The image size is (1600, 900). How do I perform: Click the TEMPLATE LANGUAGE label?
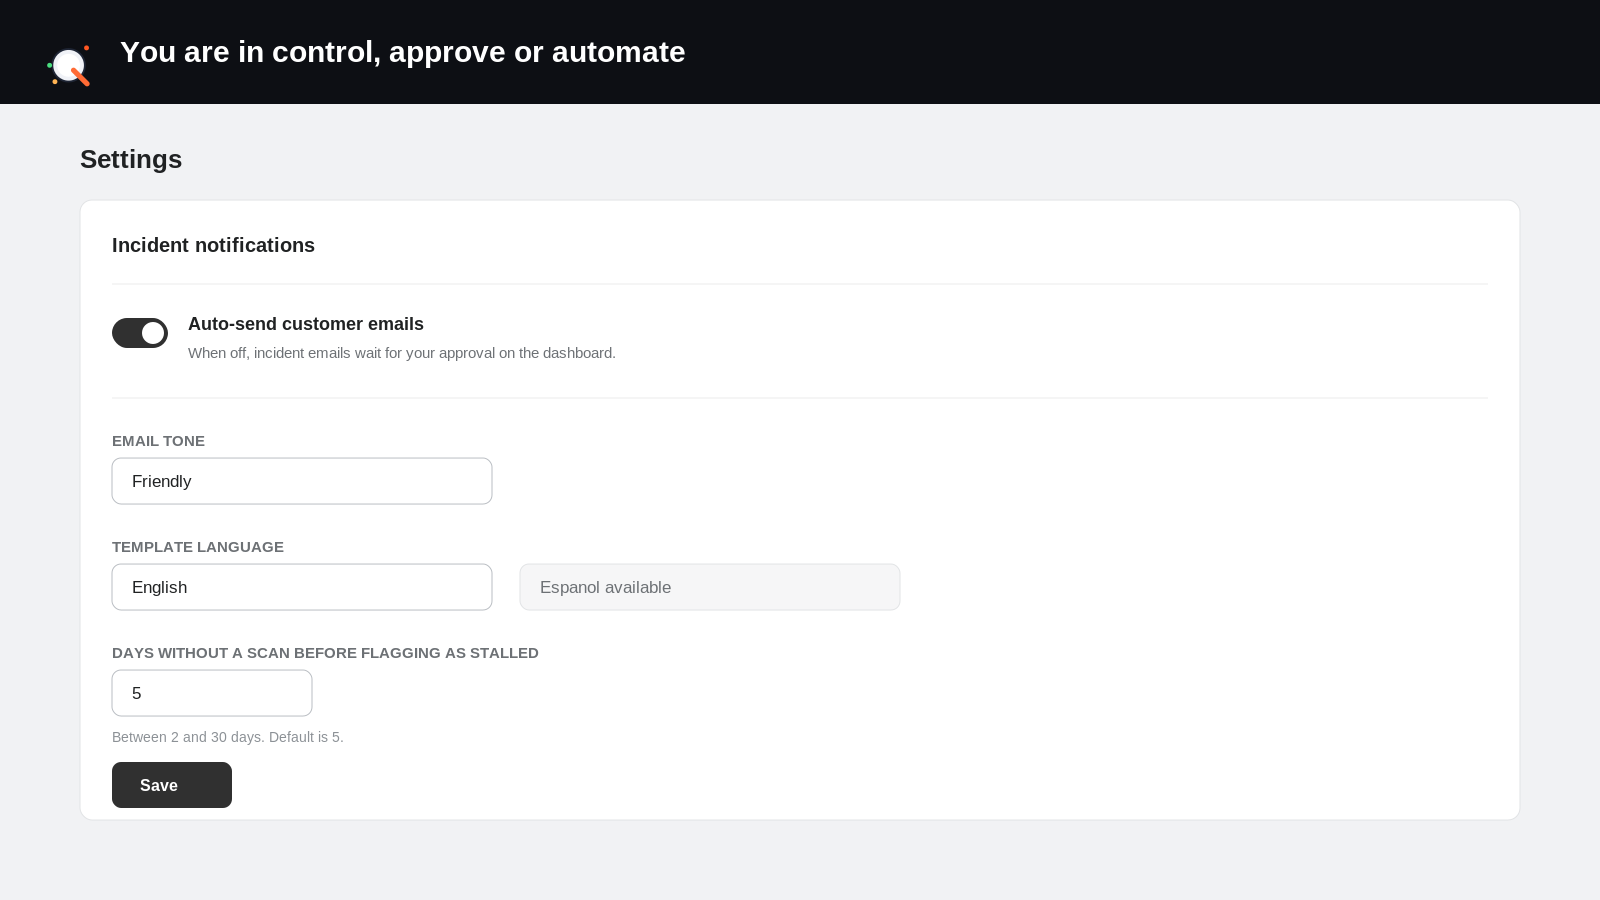coord(198,547)
